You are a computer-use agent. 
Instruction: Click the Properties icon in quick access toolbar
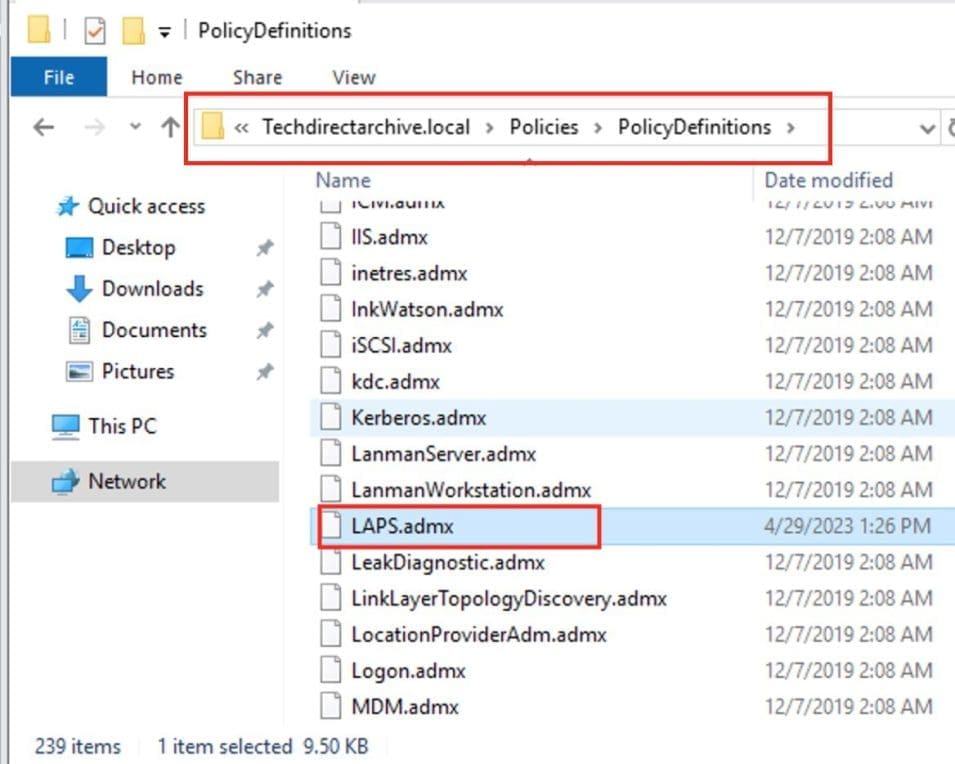tap(94, 31)
